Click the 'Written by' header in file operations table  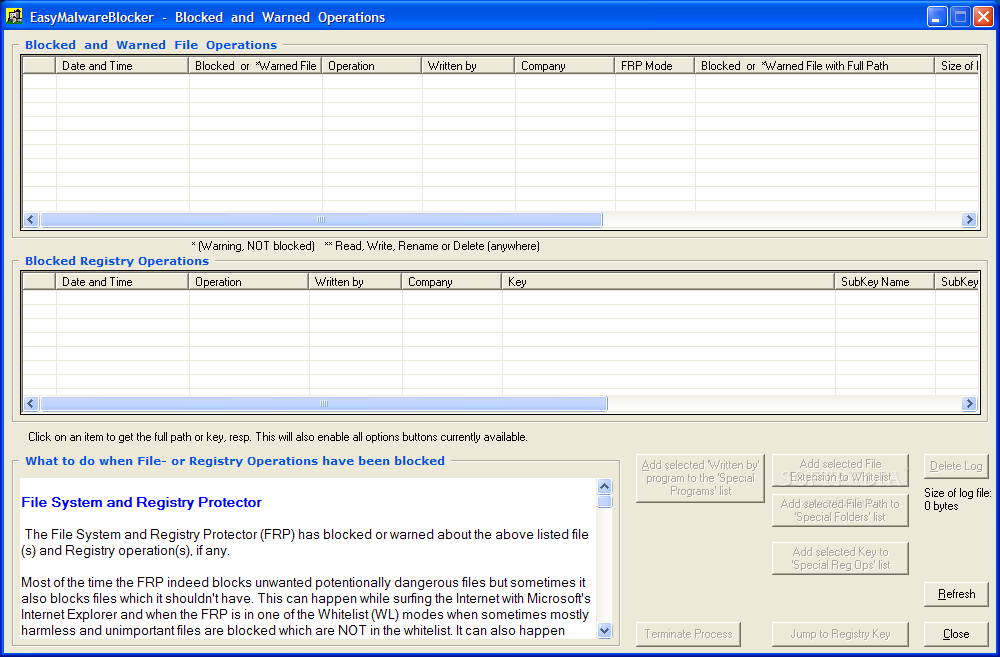468,65
